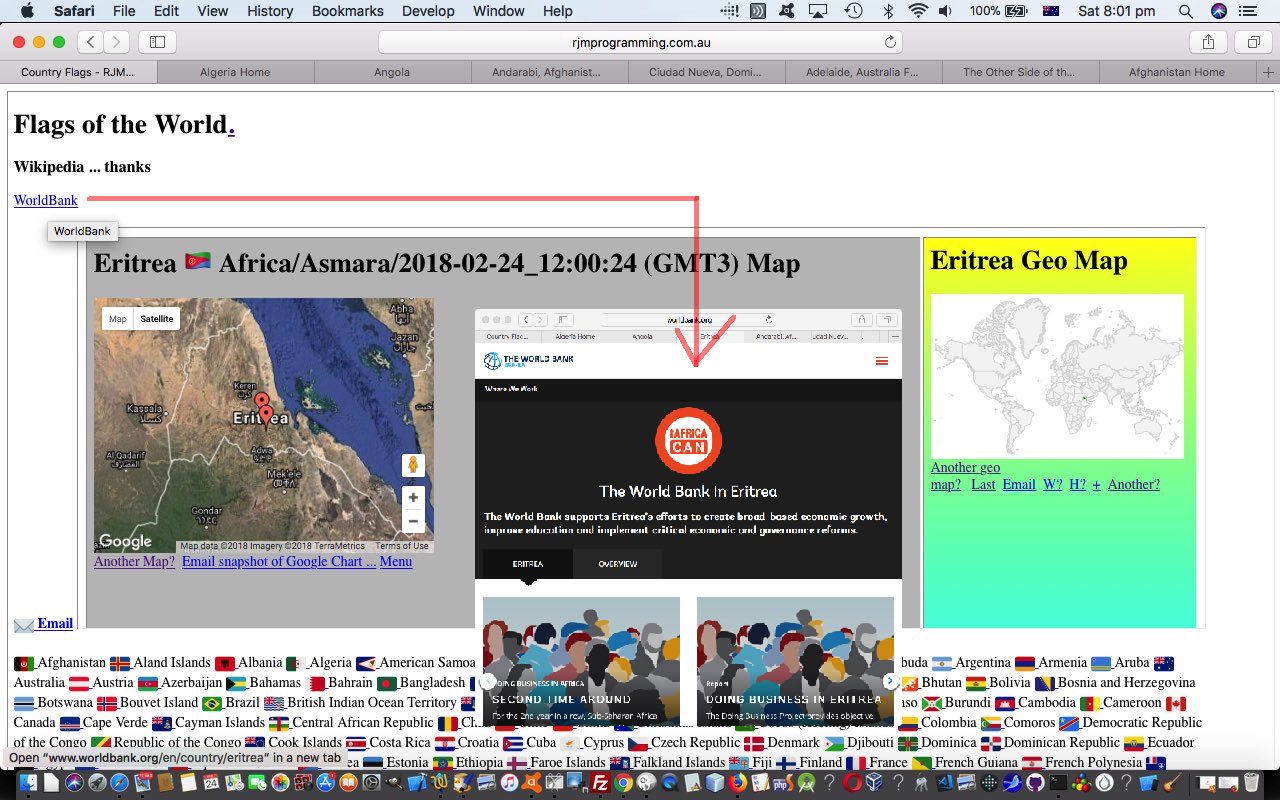
Task: Launch Google Chrome from the Dock
Action: pos(624,783)
